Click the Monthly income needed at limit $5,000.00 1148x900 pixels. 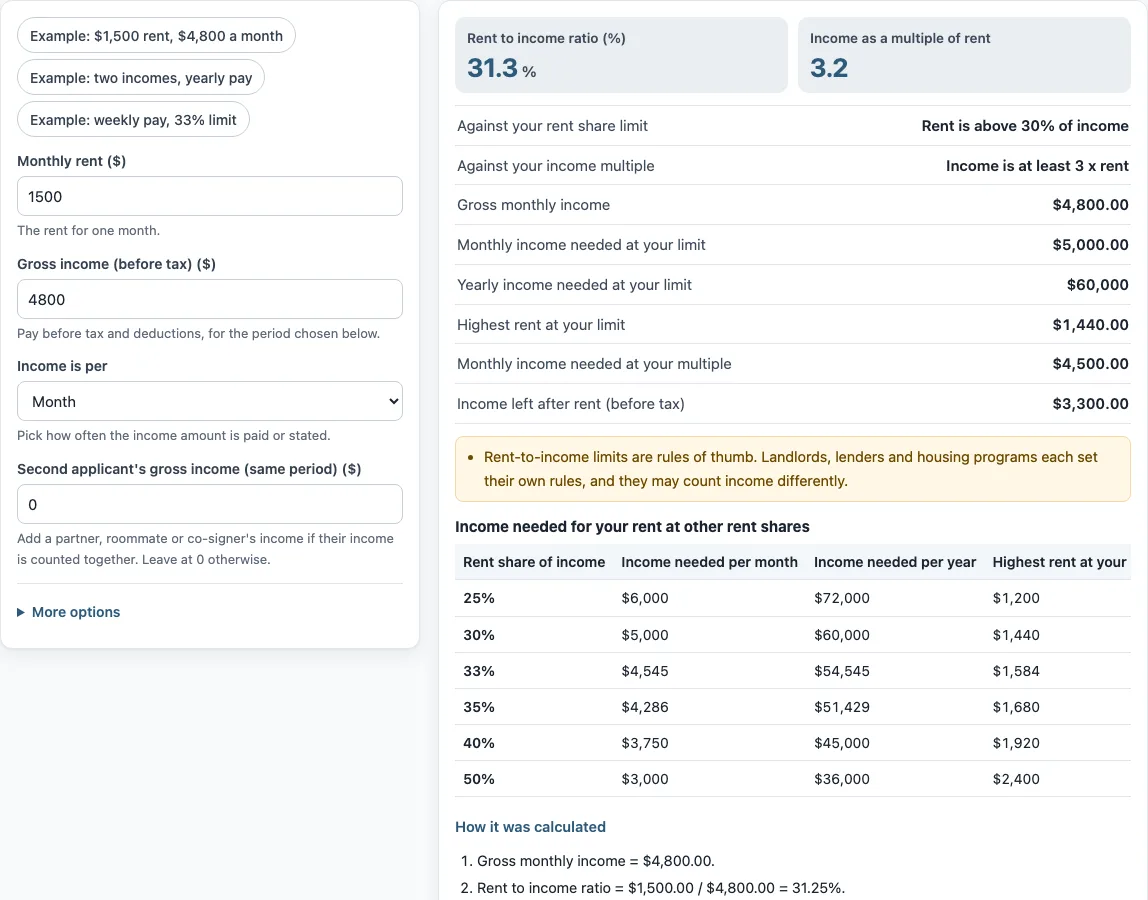click(1090, 245)
